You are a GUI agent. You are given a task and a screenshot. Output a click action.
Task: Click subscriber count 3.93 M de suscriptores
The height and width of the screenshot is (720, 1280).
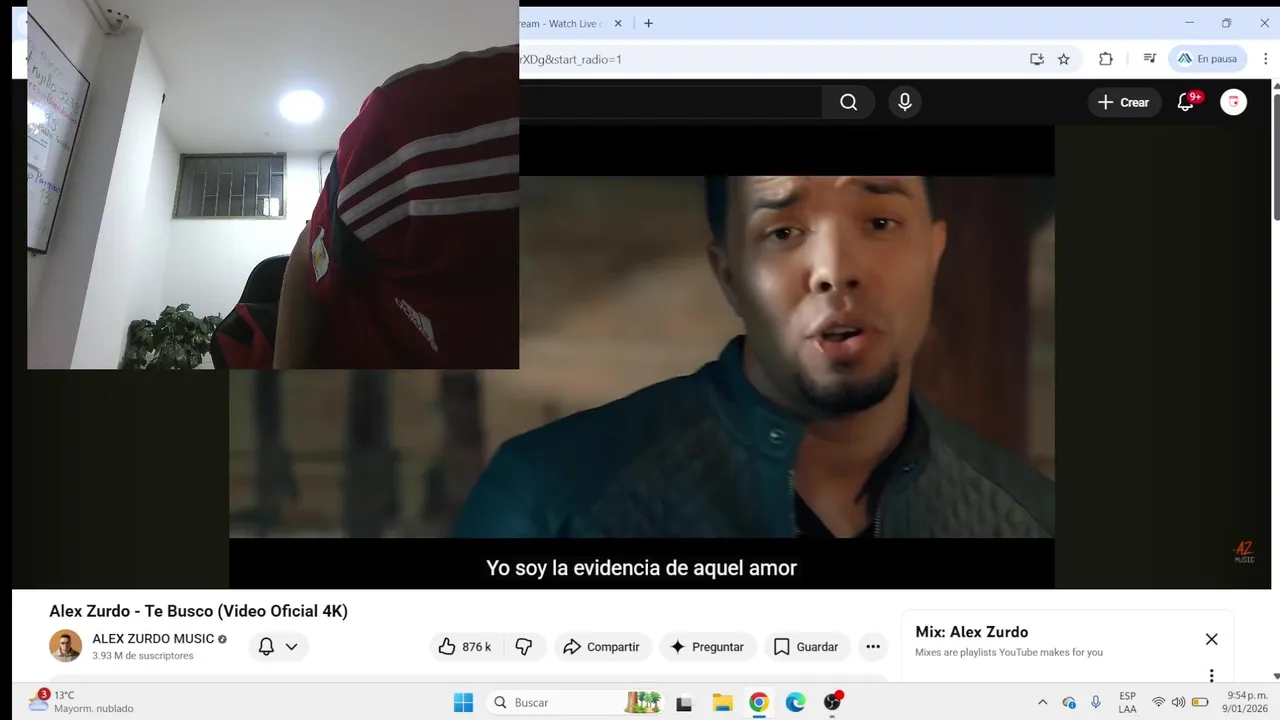point(142,656)
